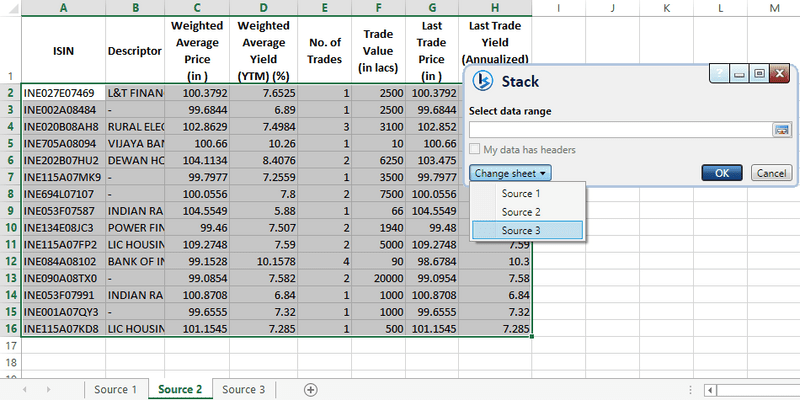The image size is (800, 400).
Task: Click the BANK OF IN descriptor cell
Action: click(x=135, y=261)
